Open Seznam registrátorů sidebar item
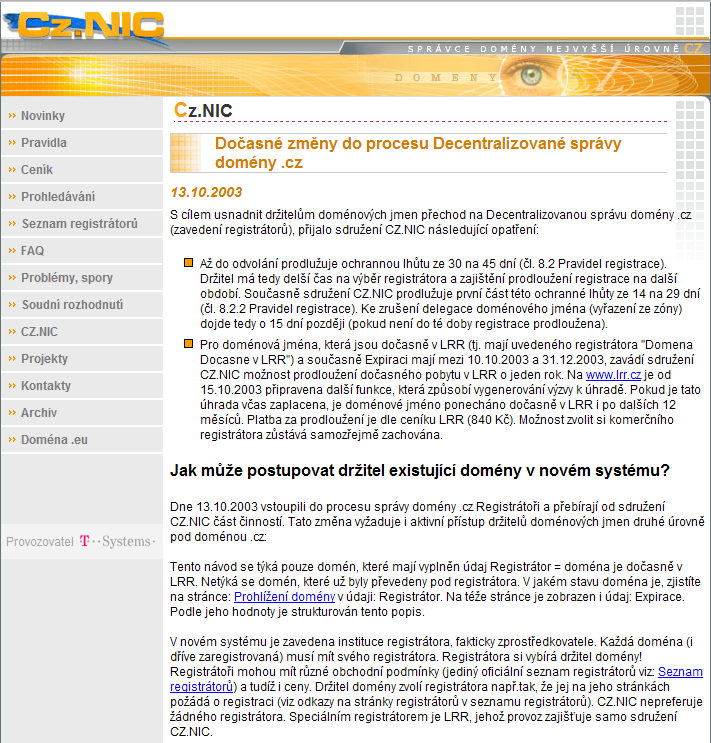 (80, 224)
